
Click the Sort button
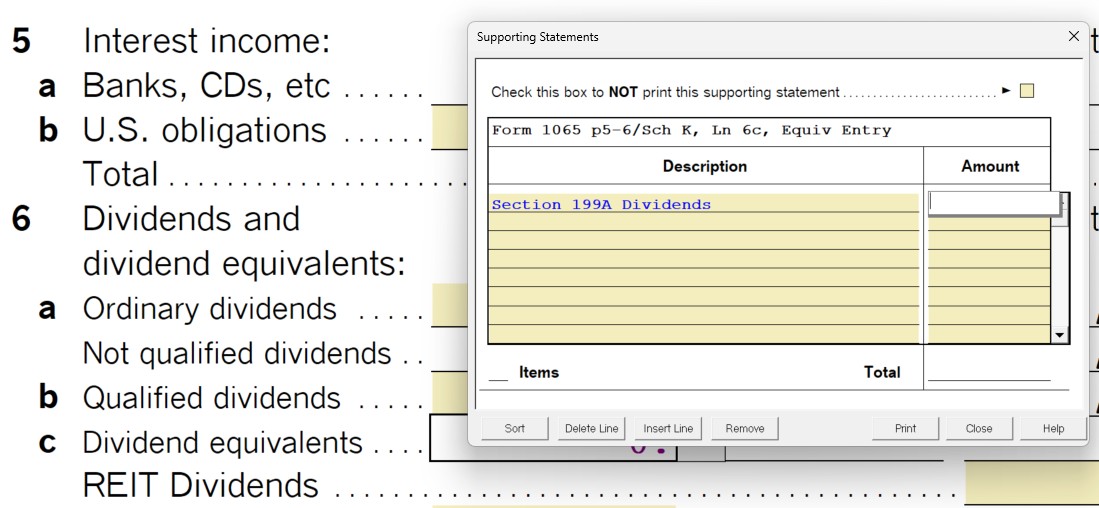514,428
